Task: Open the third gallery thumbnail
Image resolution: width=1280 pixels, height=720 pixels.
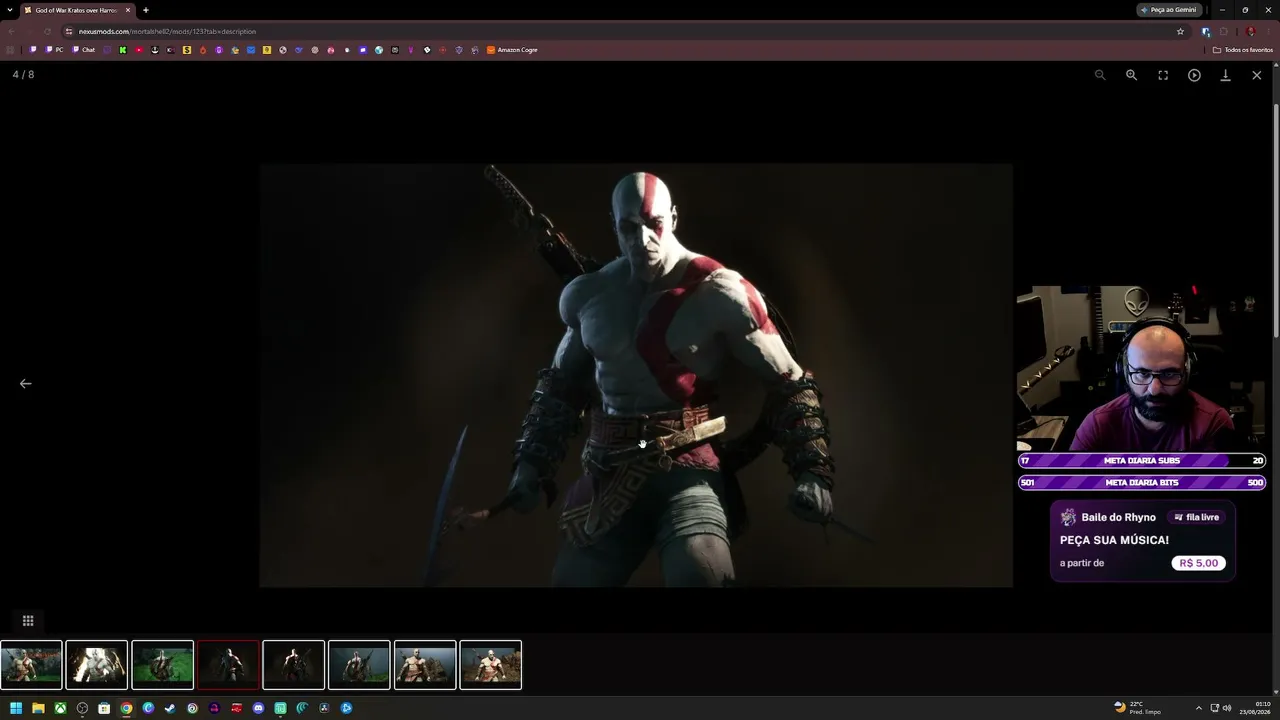Action: [162, 665]
